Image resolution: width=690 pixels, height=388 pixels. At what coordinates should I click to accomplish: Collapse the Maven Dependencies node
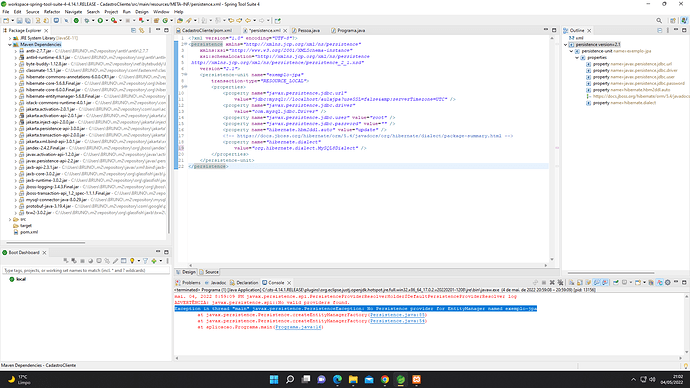click(10, 44)
